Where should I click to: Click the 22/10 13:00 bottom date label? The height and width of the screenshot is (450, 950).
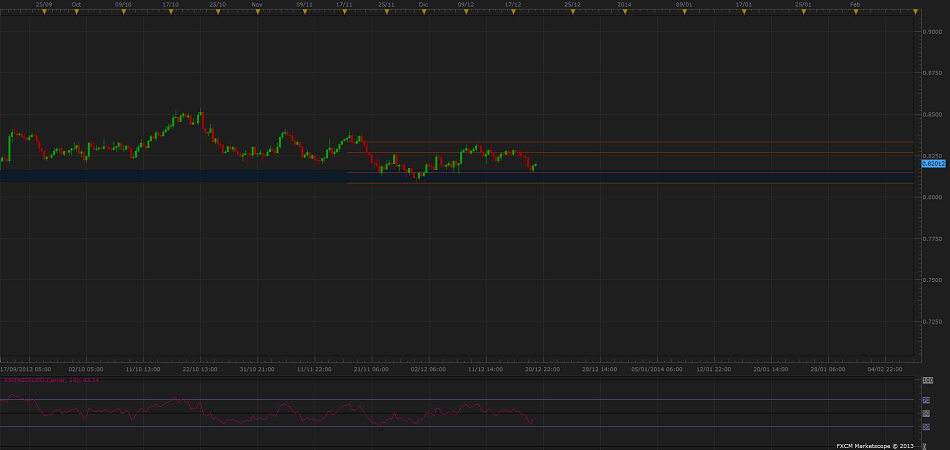[199, 368]
